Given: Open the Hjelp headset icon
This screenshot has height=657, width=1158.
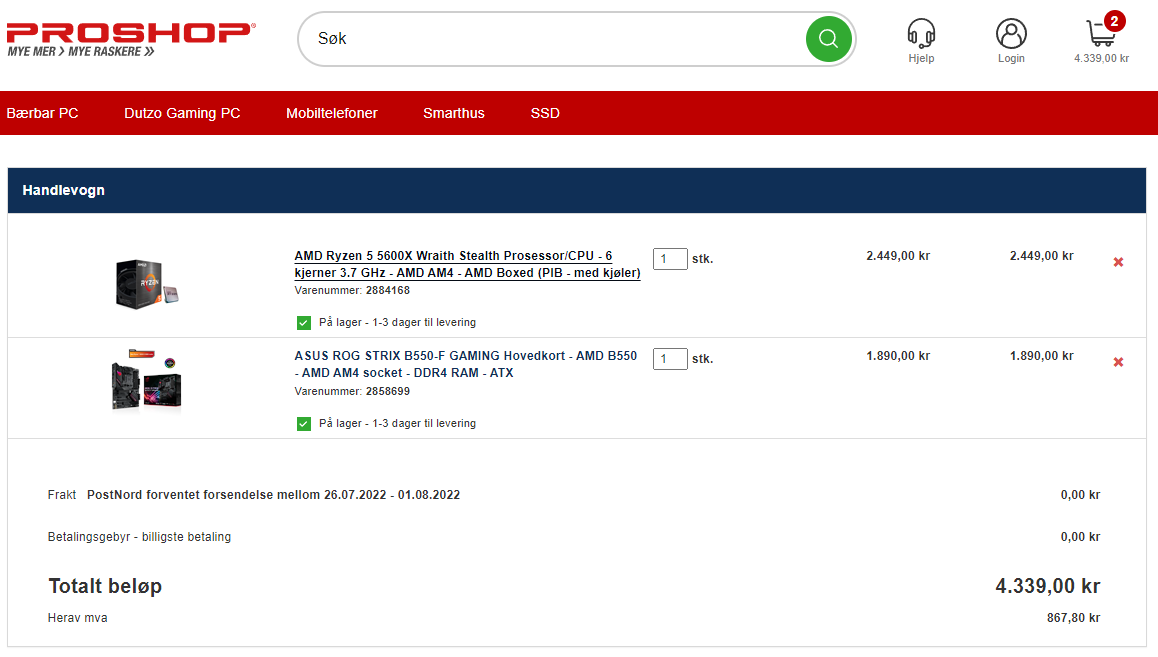Looking at the screenshot, I should click(921, 33).
